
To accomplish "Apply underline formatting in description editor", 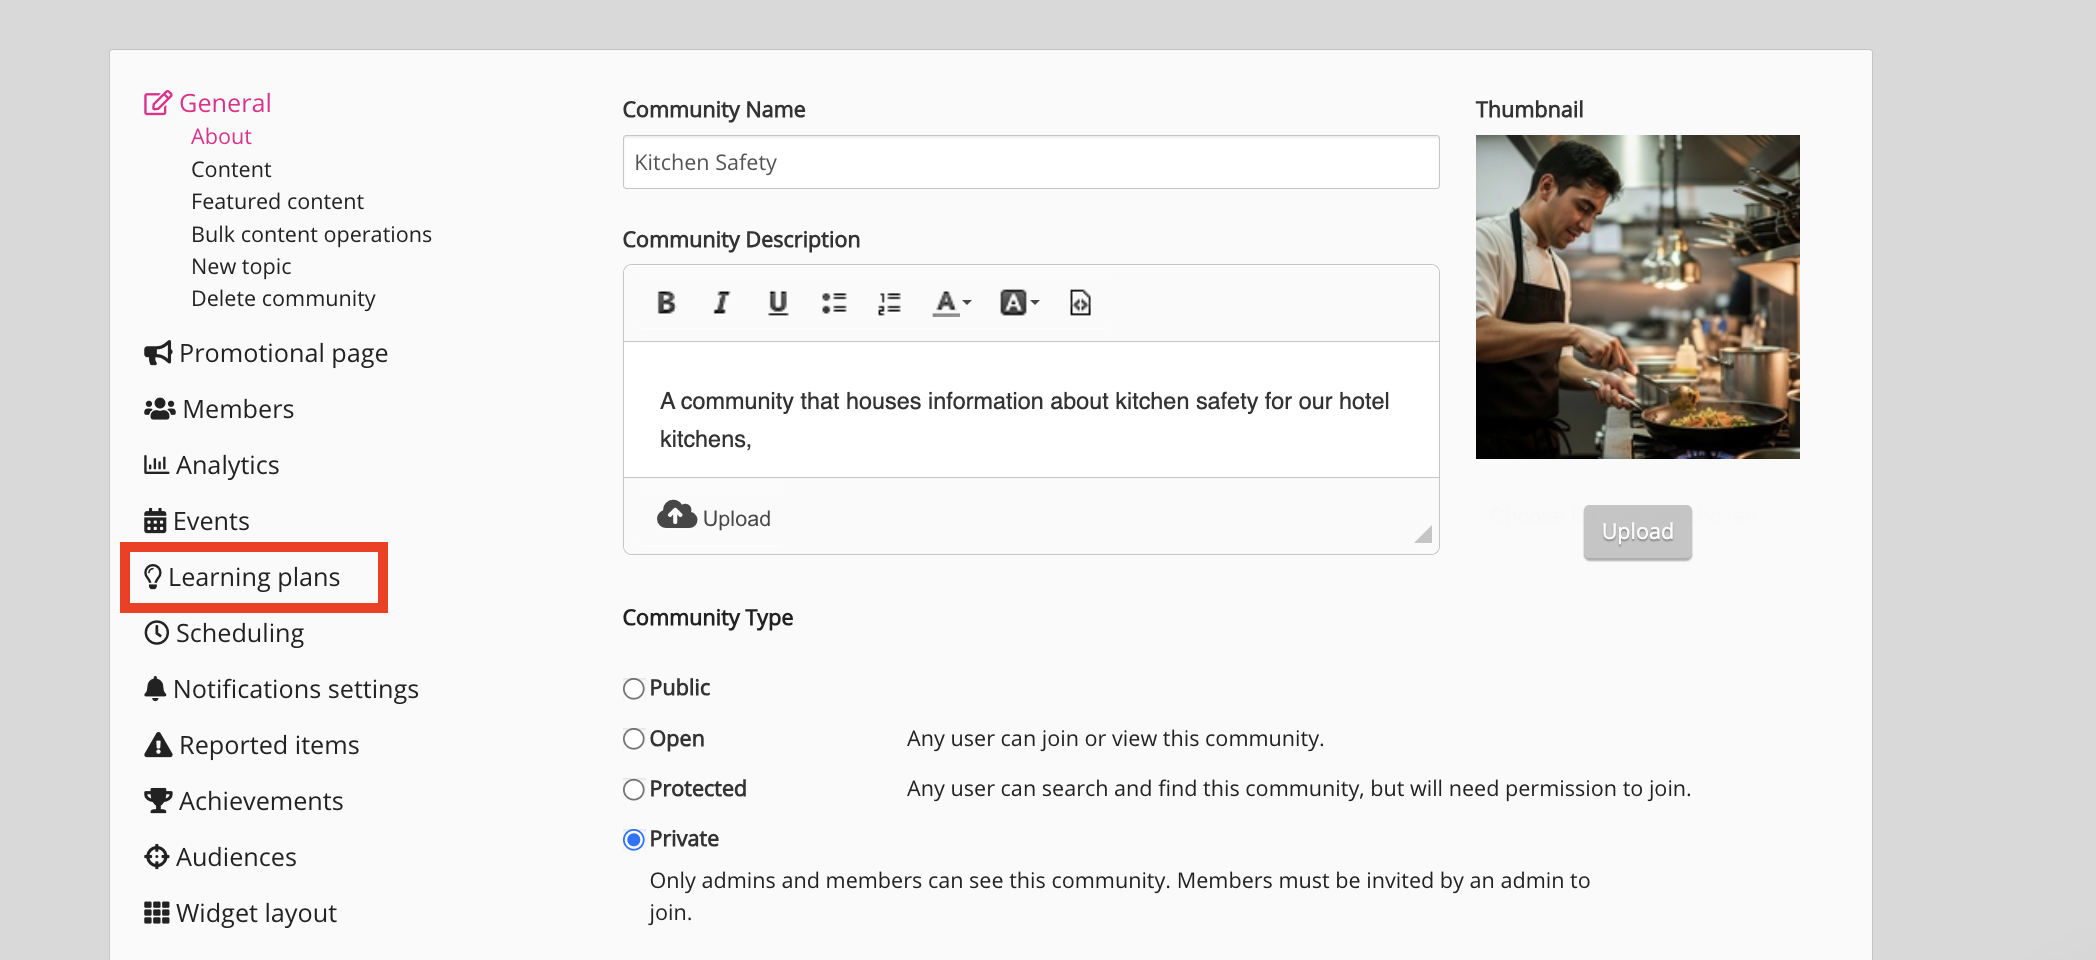I will click(778, 303).
